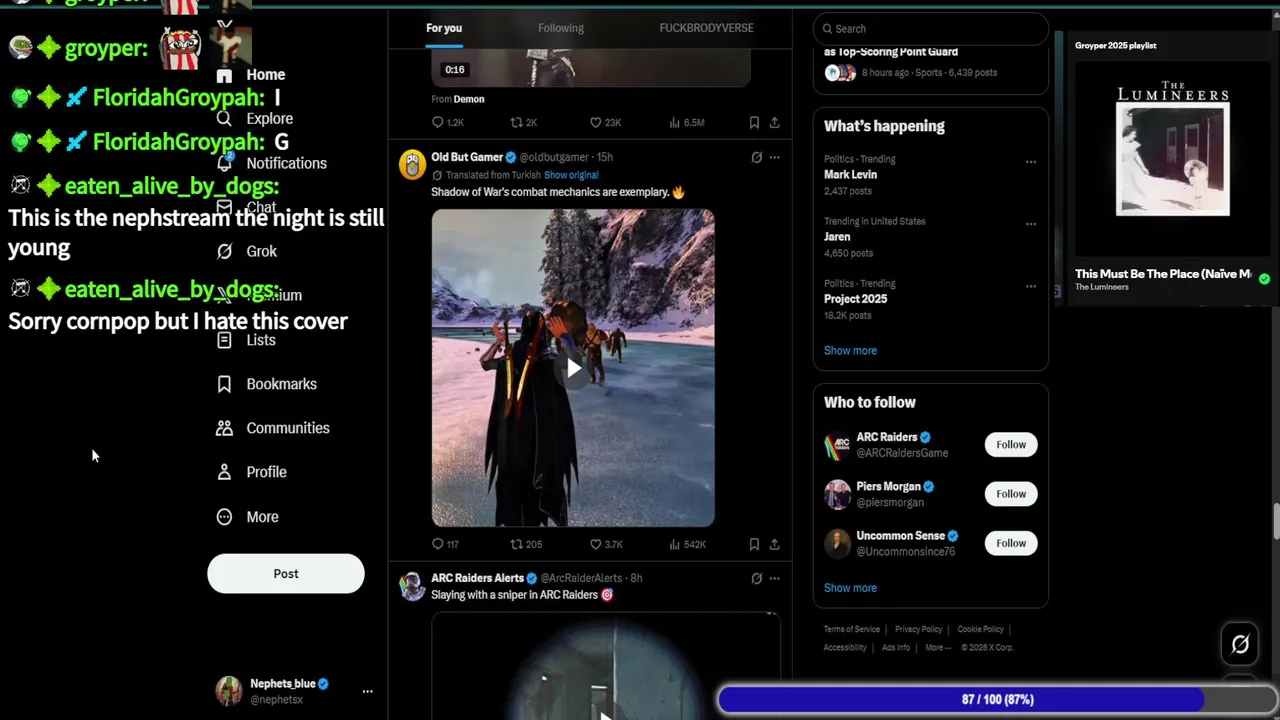Open the More circle icon in sidebar
The width and height of the screenshot is (1280, 720).
point(224,517)
